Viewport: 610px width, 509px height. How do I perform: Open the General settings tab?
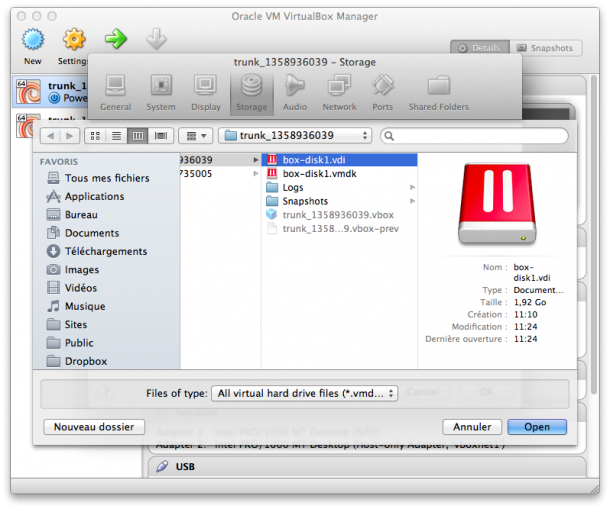click(116, 93)
